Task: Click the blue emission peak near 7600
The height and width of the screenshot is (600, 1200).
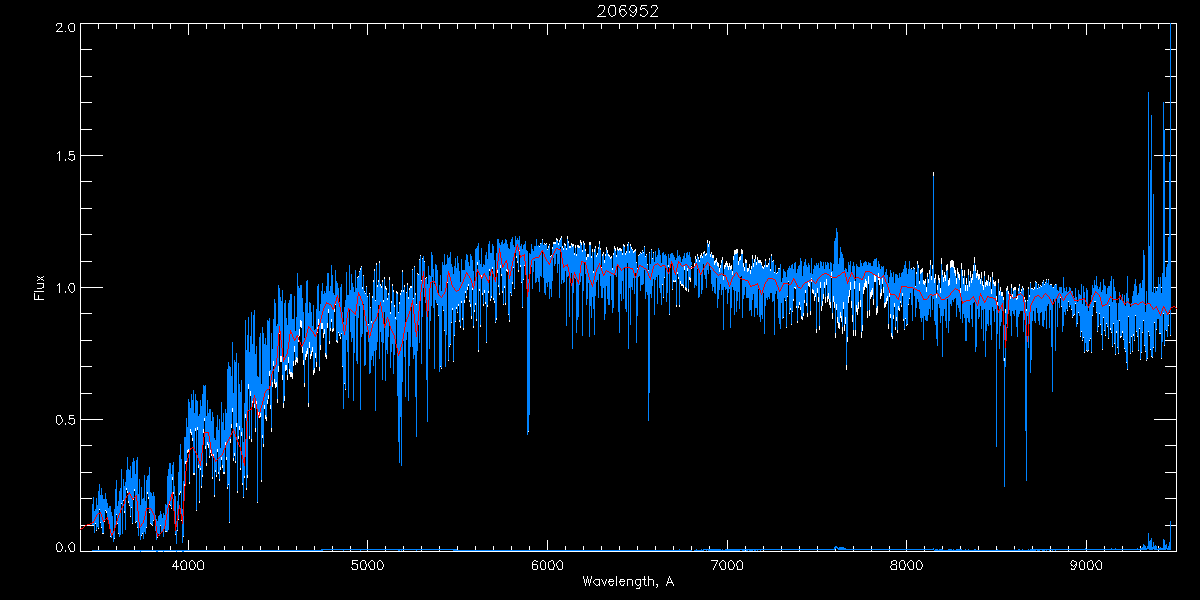Action: [836, 230]
